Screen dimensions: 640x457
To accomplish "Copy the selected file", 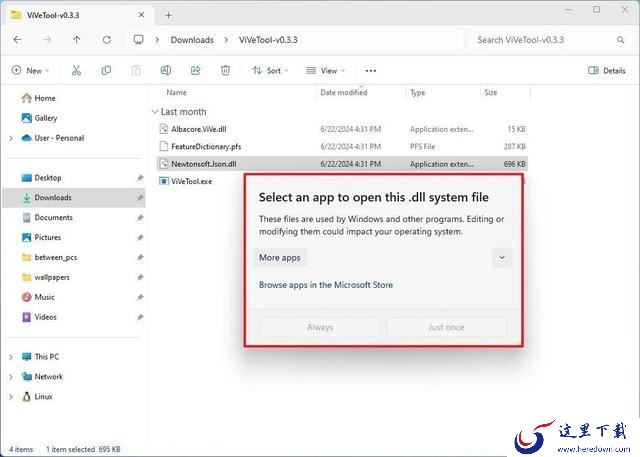I will [x=106, y=71].
